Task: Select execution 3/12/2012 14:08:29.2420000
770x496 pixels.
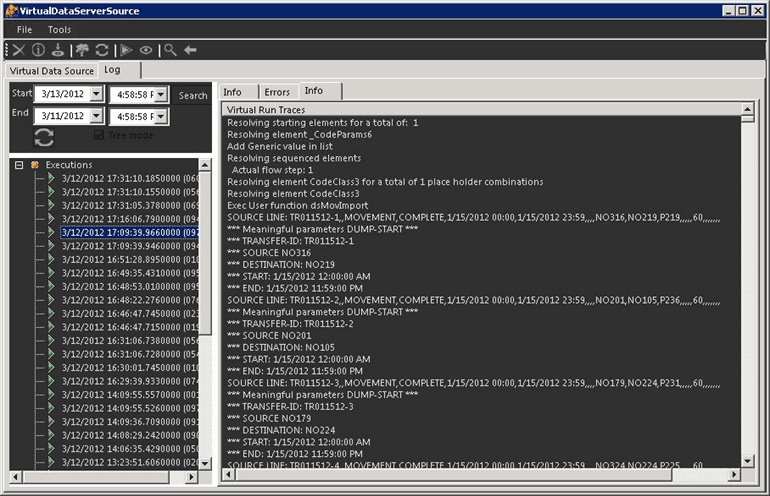Action: [130, 435]
